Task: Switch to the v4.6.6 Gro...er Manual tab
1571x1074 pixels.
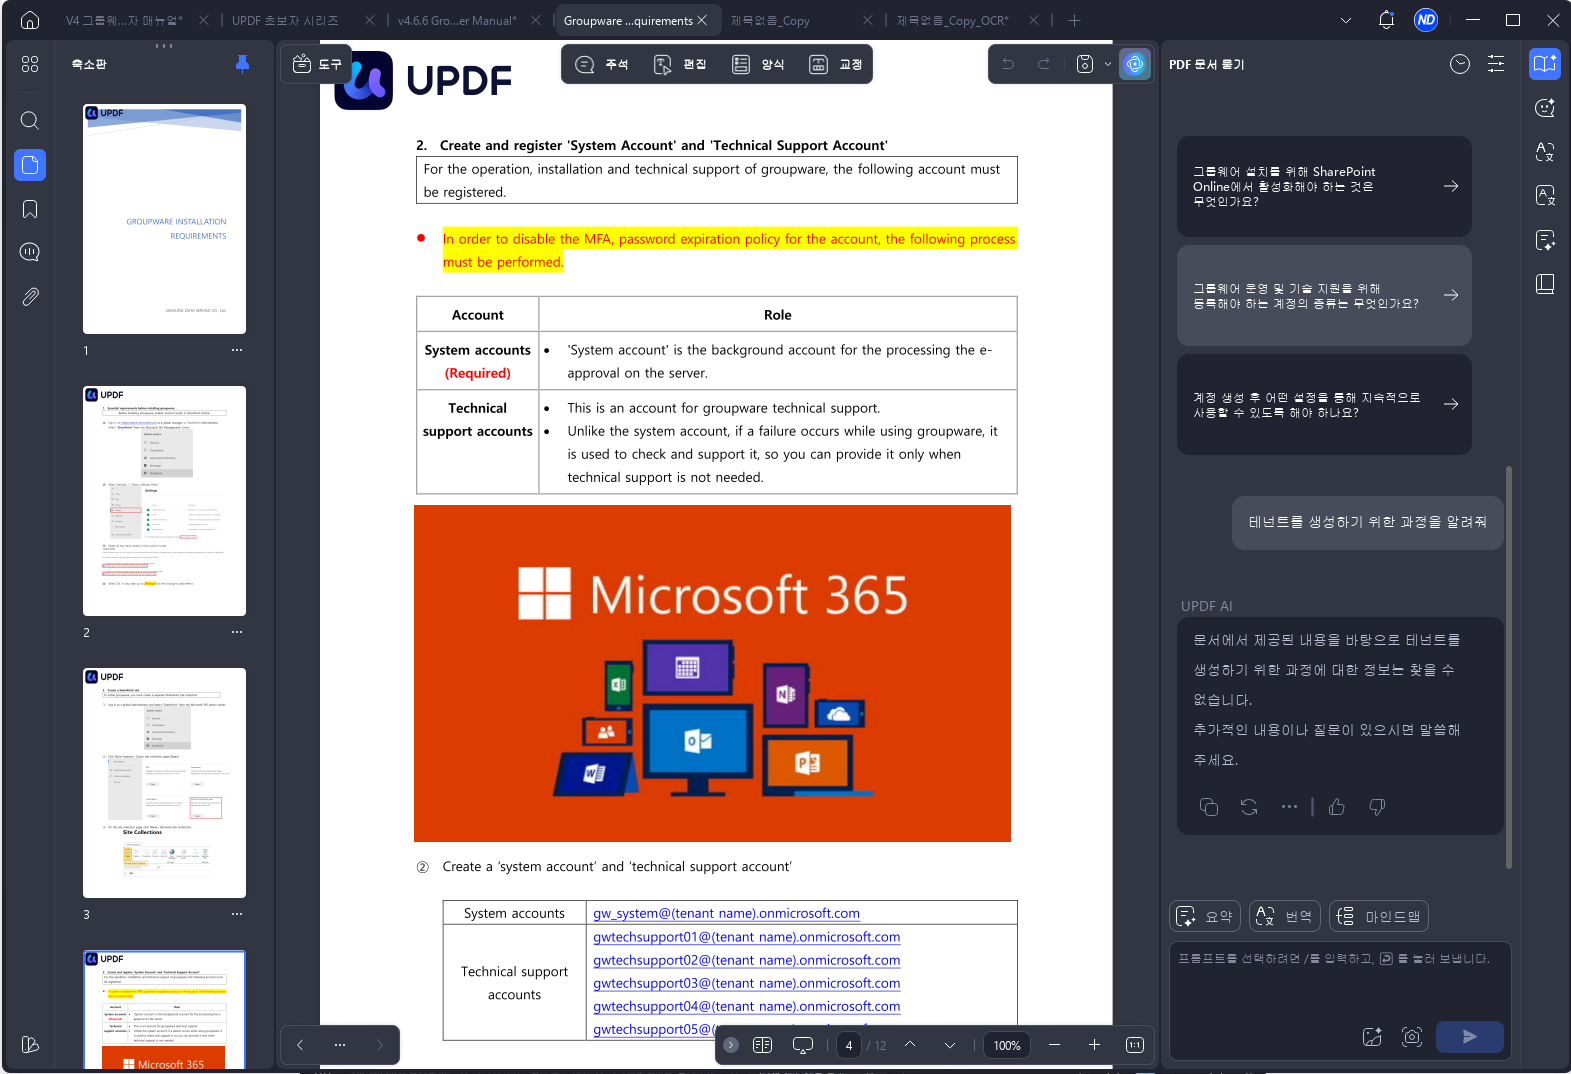Action: click(457, 20)
